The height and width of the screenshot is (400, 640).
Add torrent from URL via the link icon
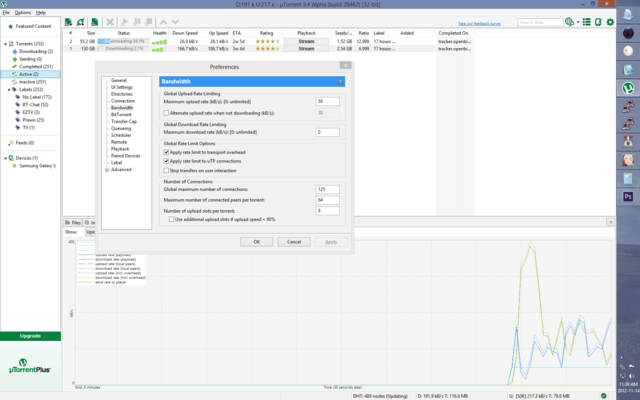[80, 22]
